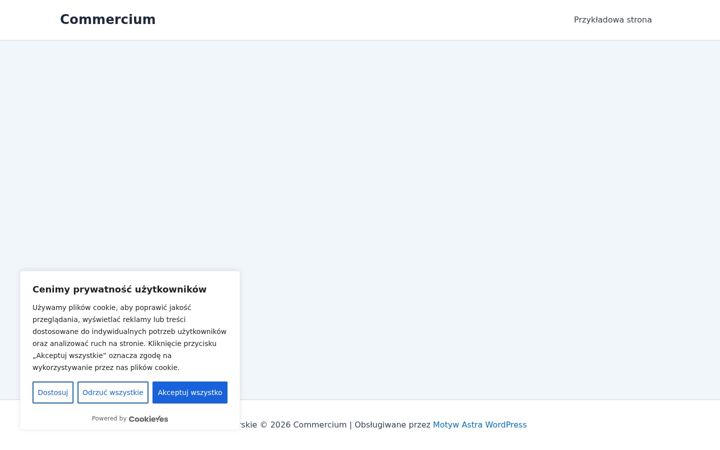Viewport: 720px width, 450px height.
Task: Open the Przykładowa strona menu item
Action: 613,20
